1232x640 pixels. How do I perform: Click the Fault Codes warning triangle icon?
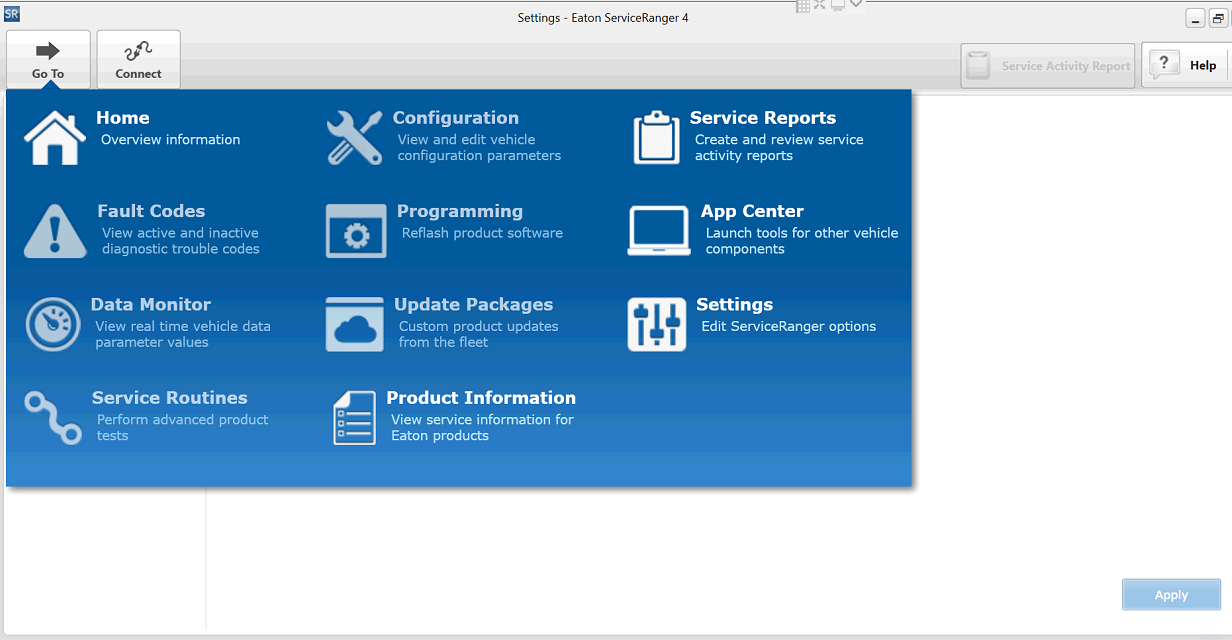pyautogui.click(x=55, y=231)
